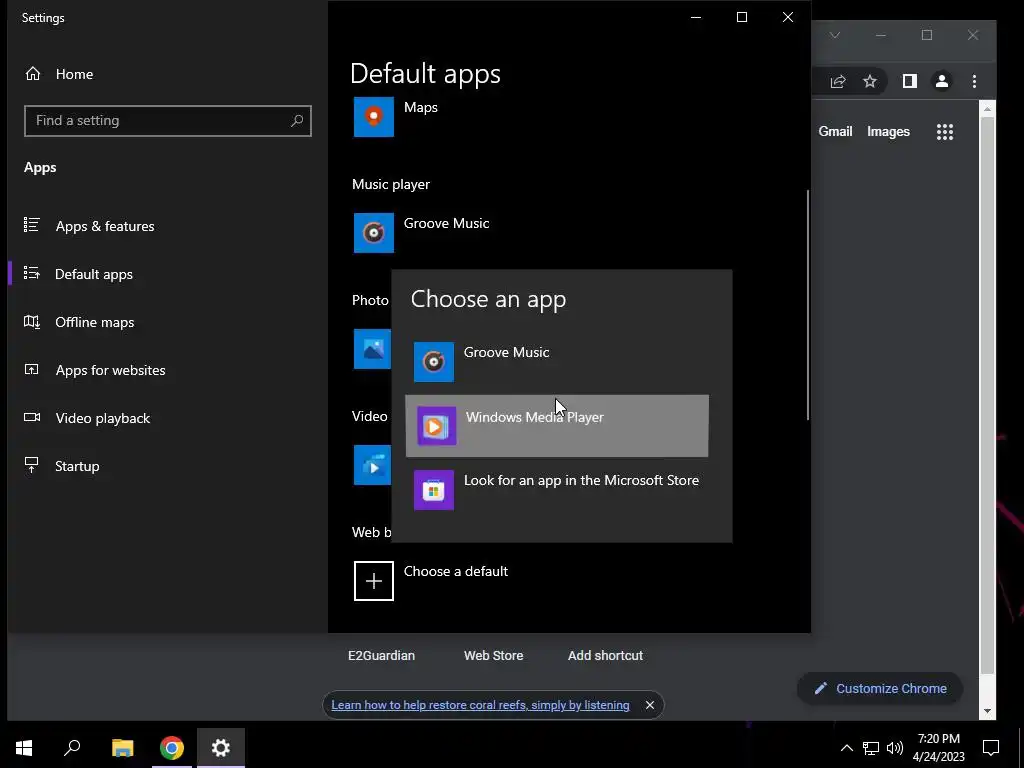This screenshot has height=768, width=1024.
Task: Open the volume tray icon
Action: click(x=895, y=748)
